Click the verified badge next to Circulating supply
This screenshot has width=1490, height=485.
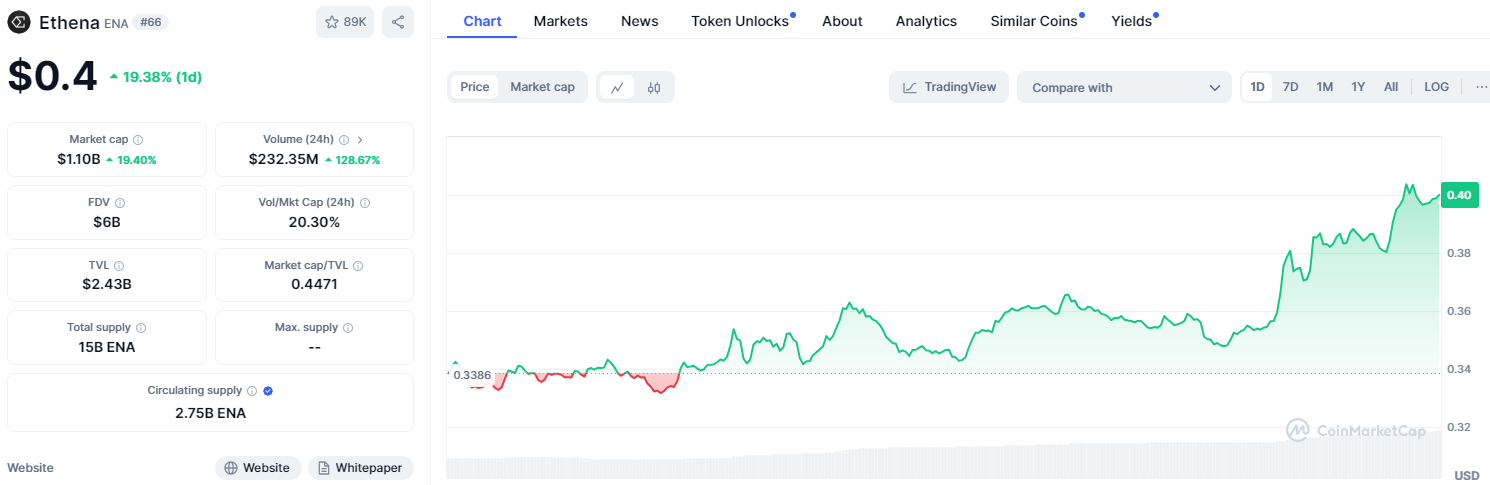[x=268, y=391]
